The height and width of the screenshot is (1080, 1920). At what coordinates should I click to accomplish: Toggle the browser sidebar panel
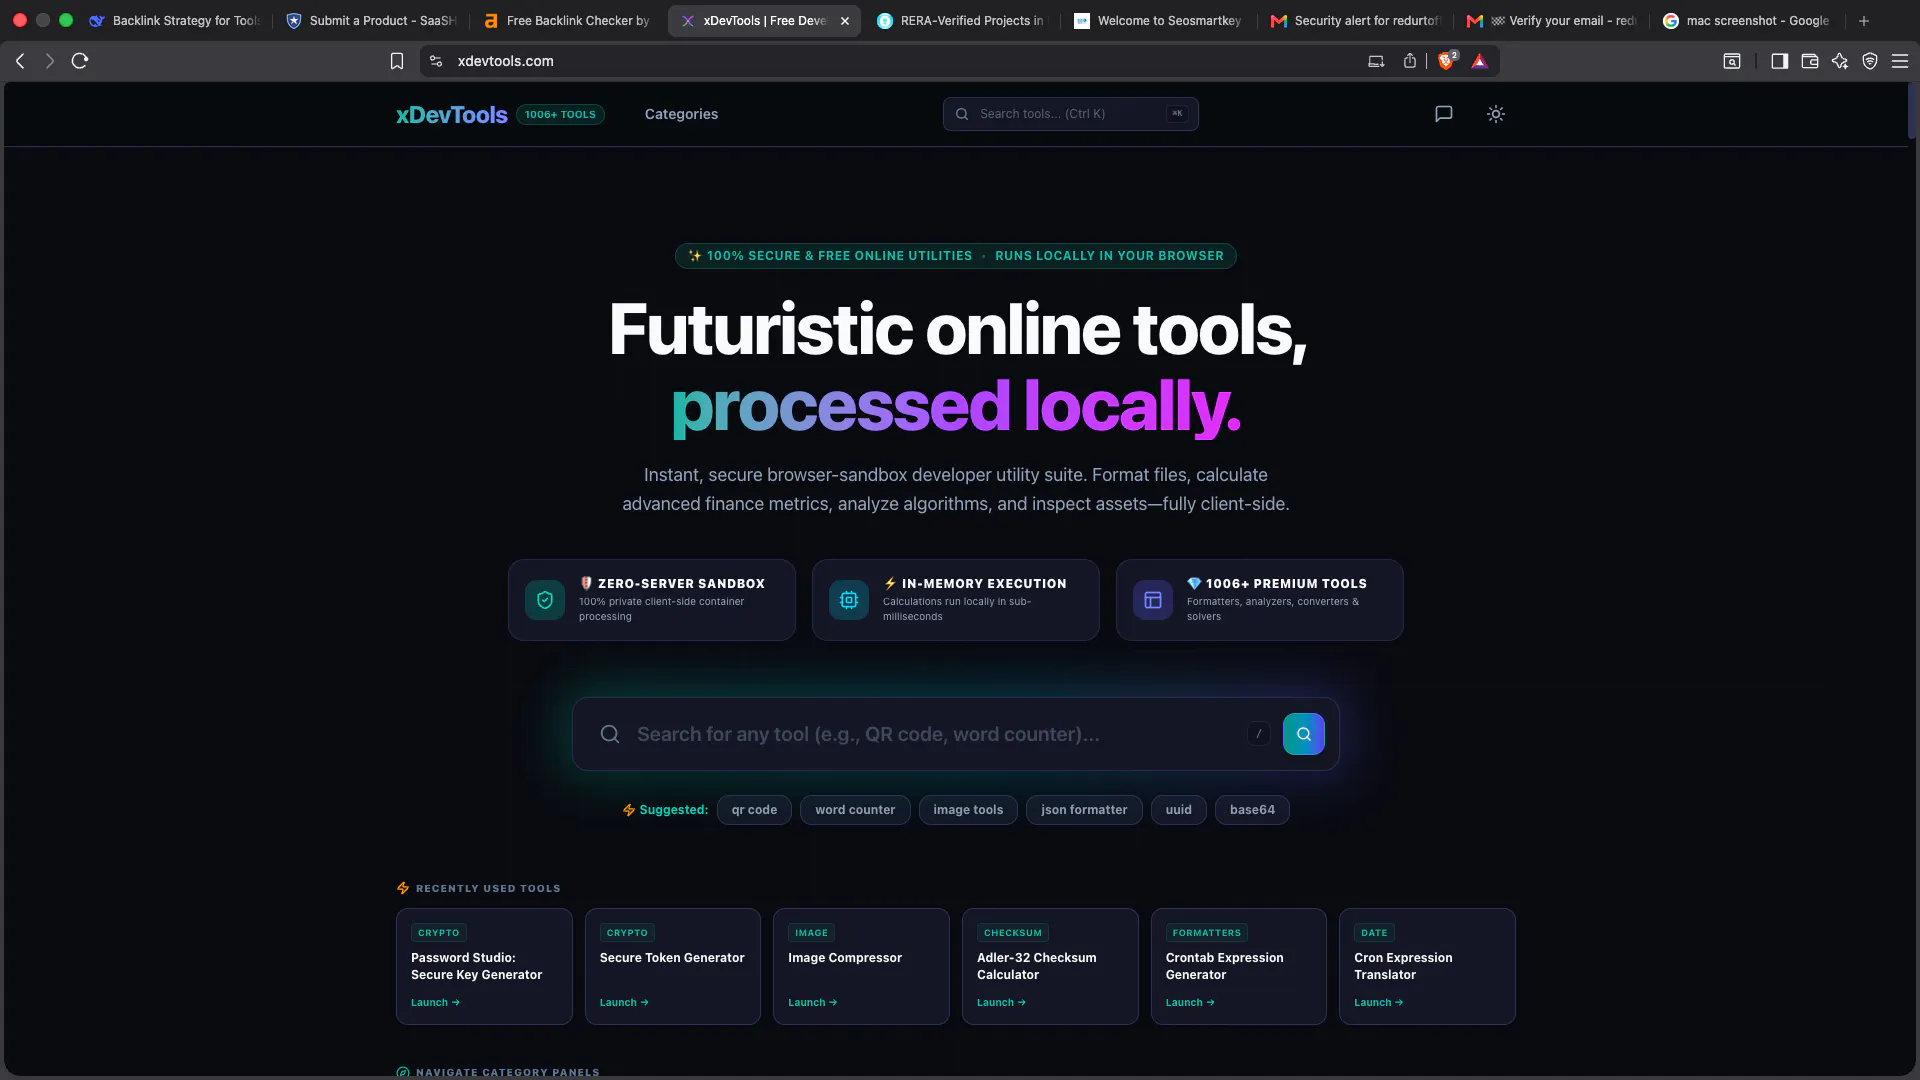[1779, 61]
